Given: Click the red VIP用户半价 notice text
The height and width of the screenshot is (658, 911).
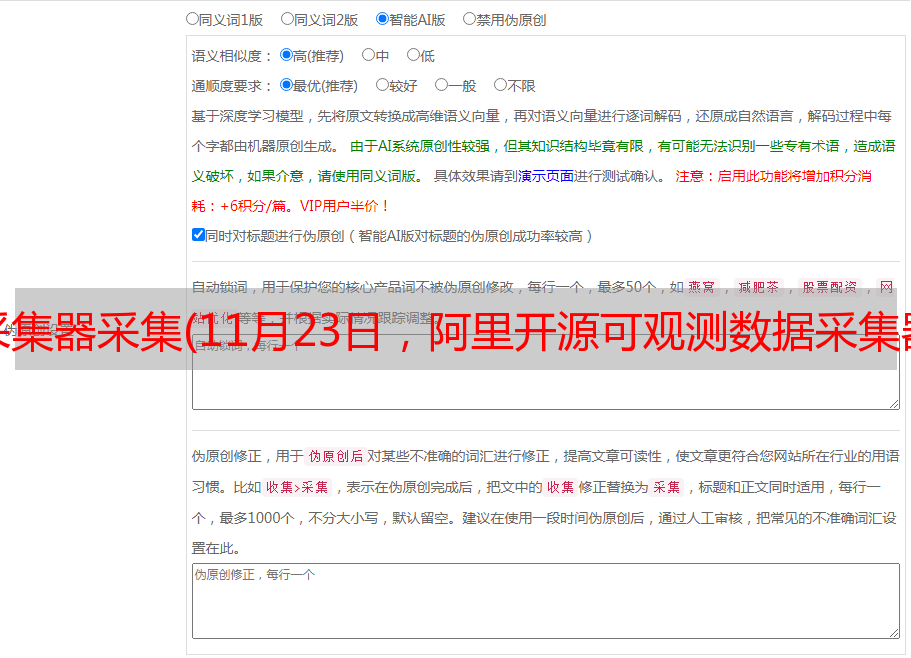Looking at the screenshot, I should click(x=345, y=206).
